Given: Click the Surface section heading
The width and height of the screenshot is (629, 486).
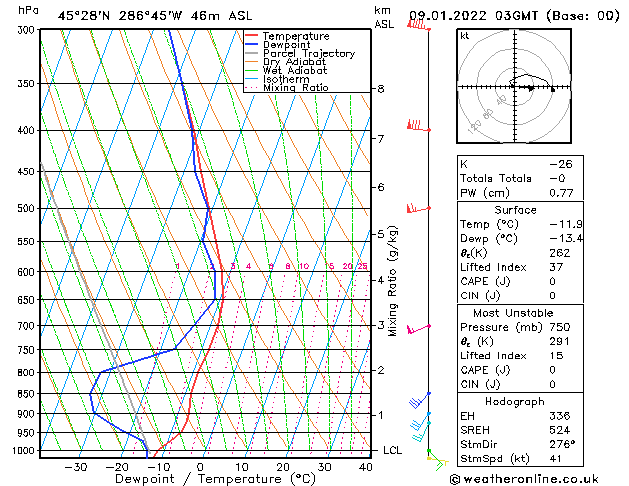Looking at the screenshot, I should 515,210.
